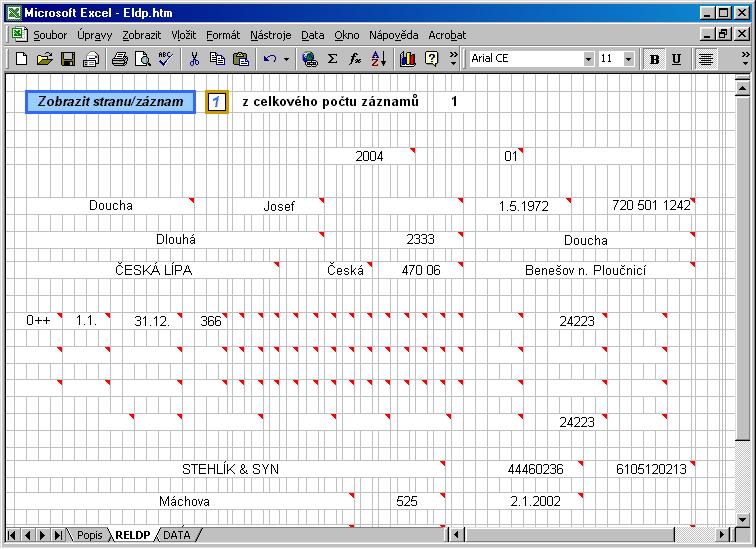Go to next sheet tab navigation arrow

point(42,535)
